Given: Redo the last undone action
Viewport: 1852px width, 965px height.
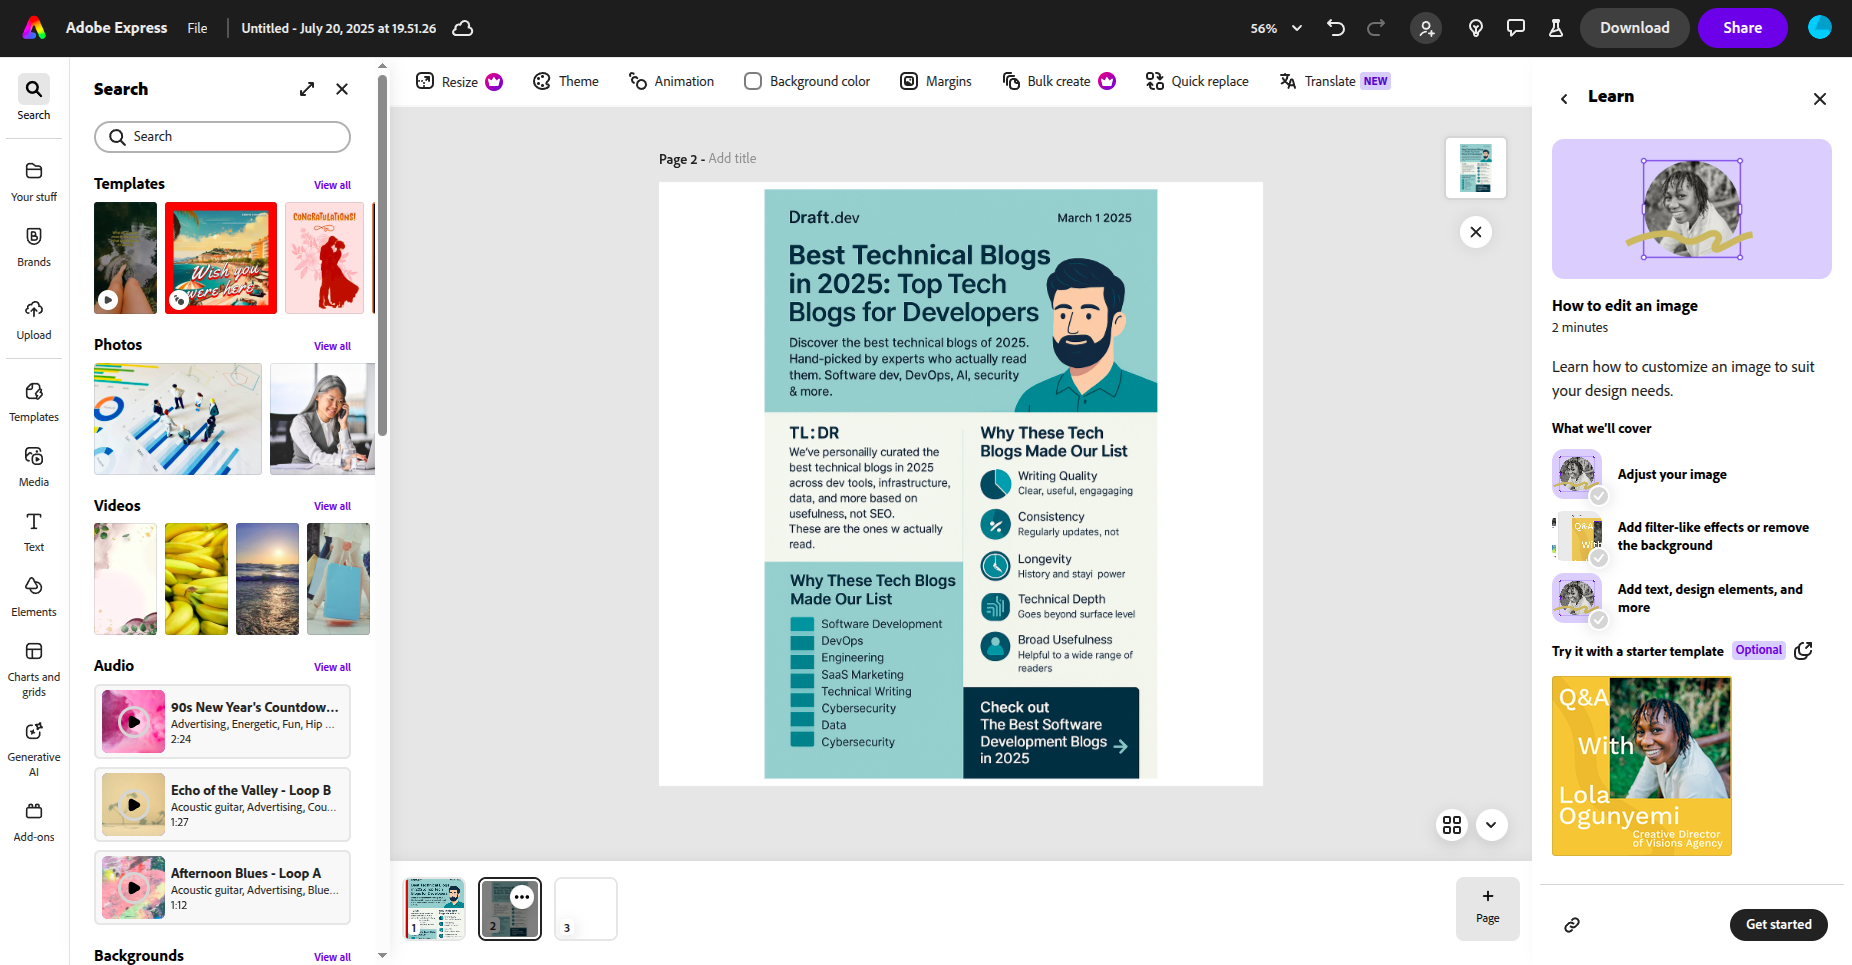Looking at the screenshot, I should [x=1376, y=28].
